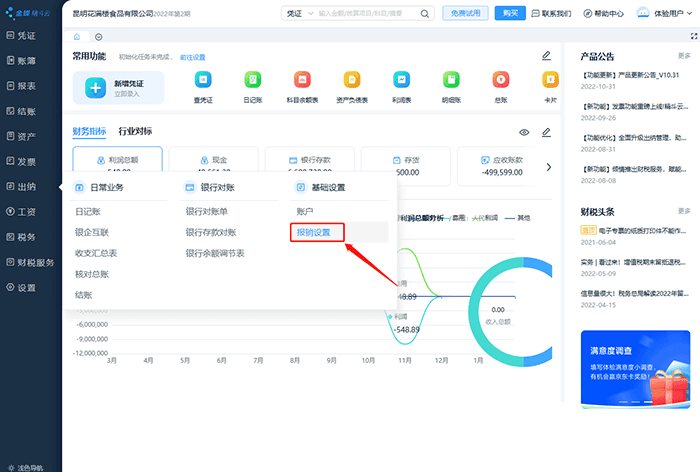Open 报表 in the sidebar
700x472 pixels.
coord(21,86)
